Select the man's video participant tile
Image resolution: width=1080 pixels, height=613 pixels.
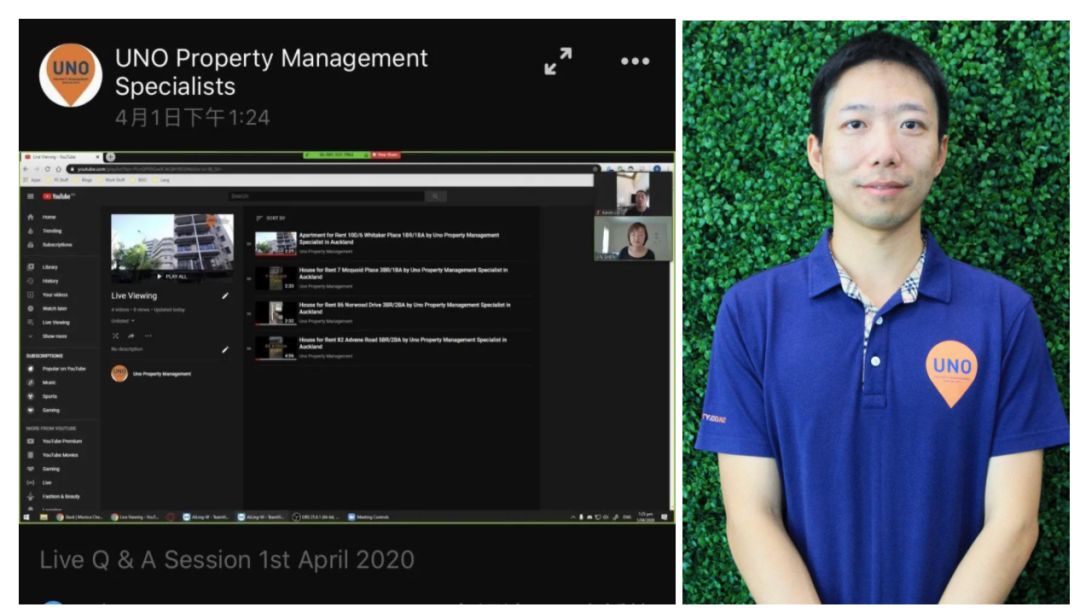(633, 194)
